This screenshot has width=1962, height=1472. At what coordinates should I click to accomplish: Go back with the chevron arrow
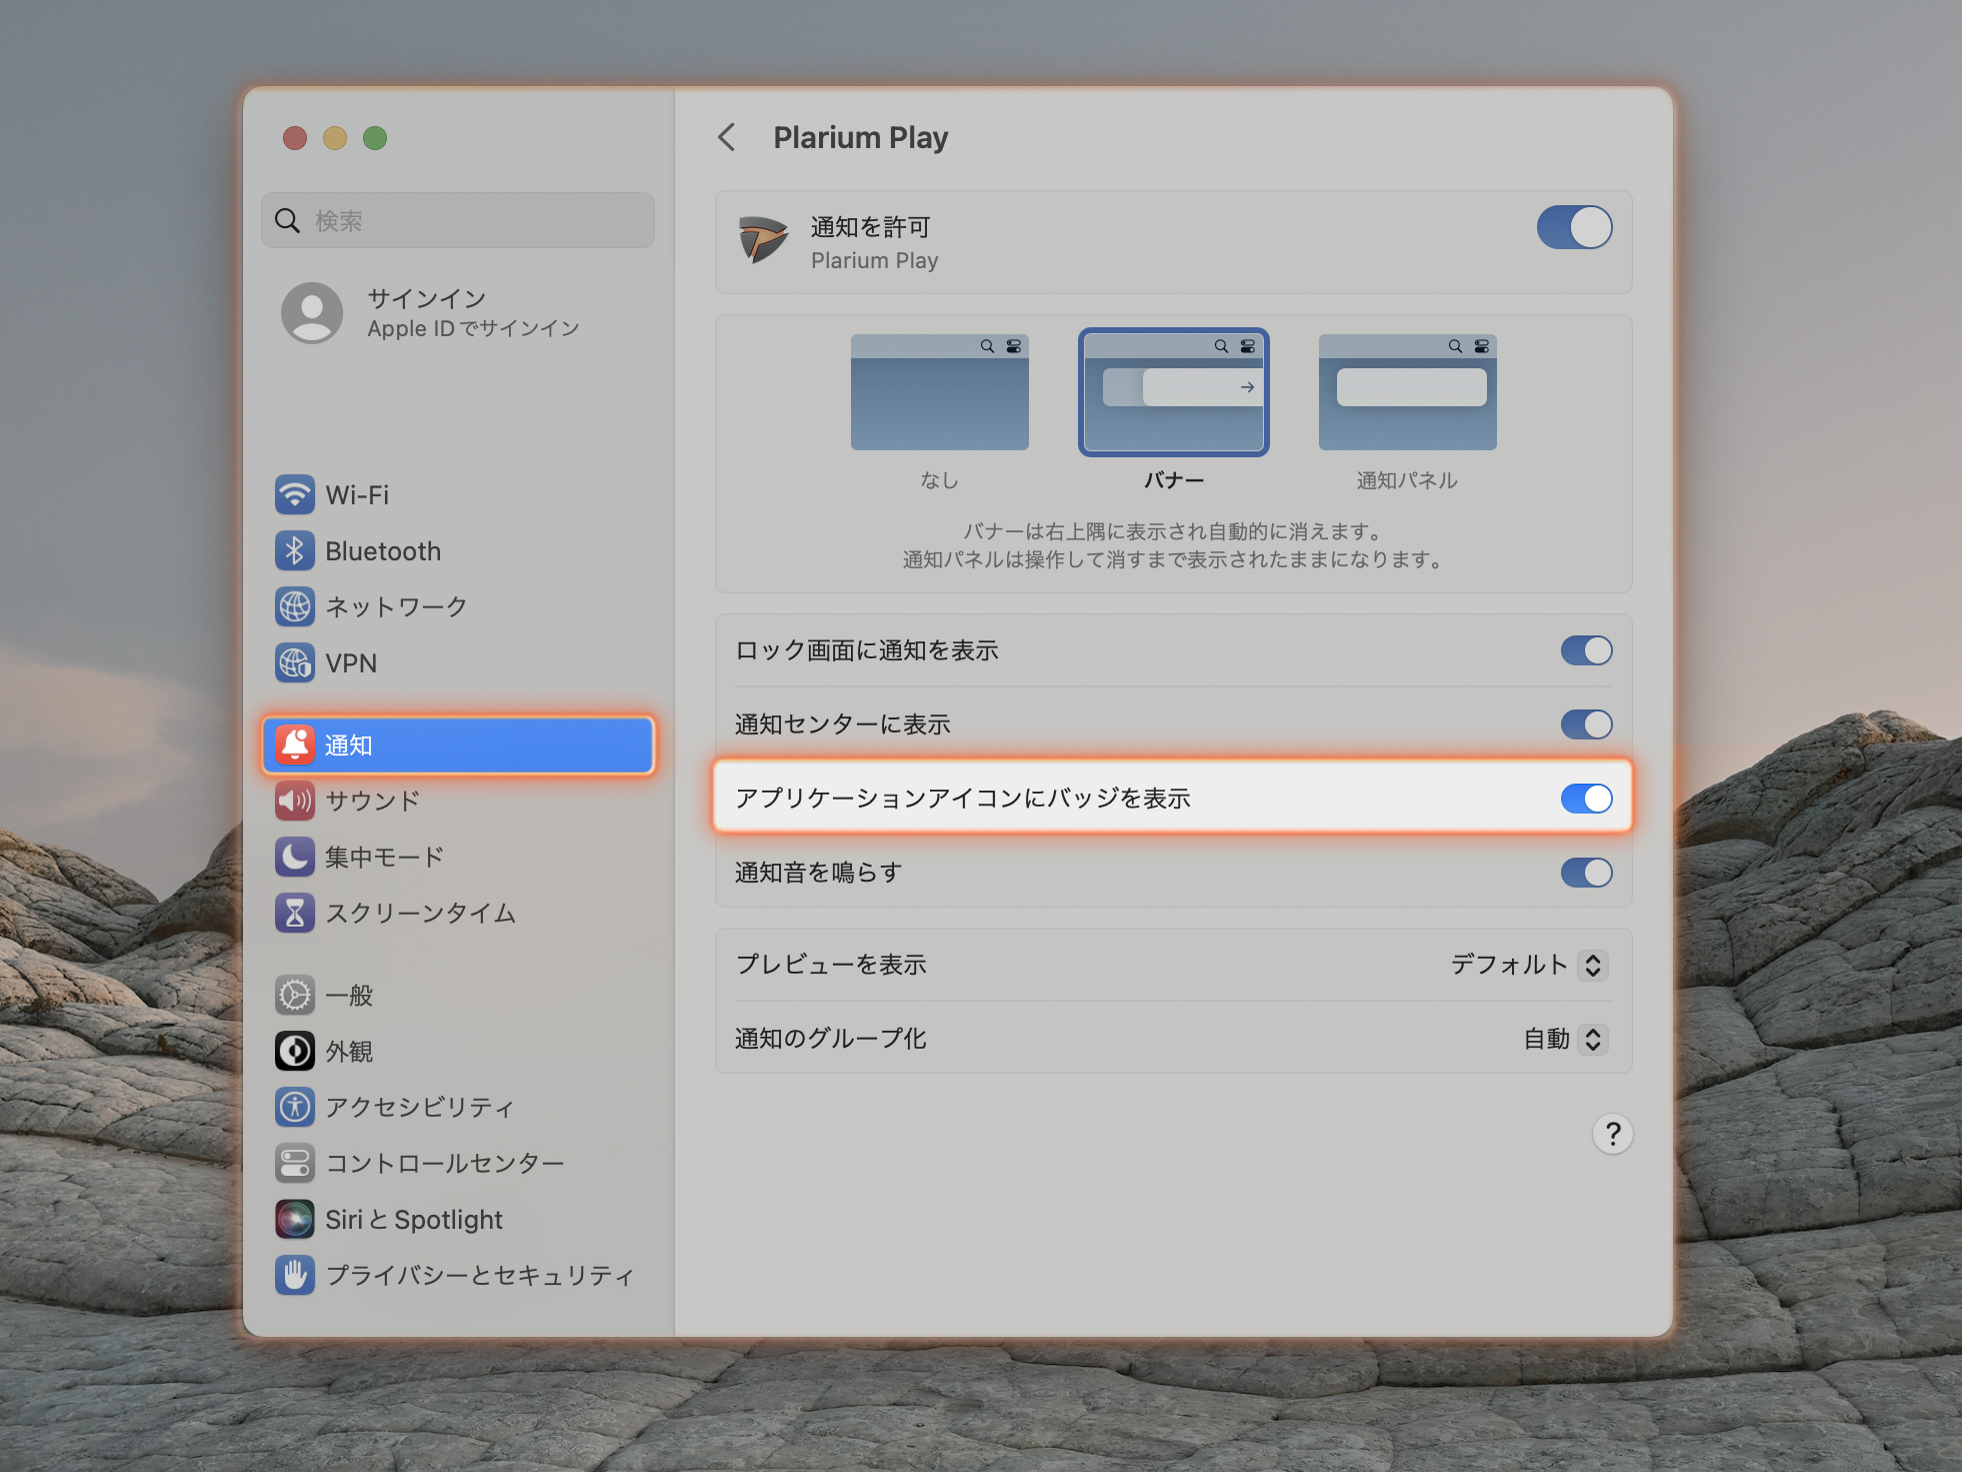click(727, 137)
